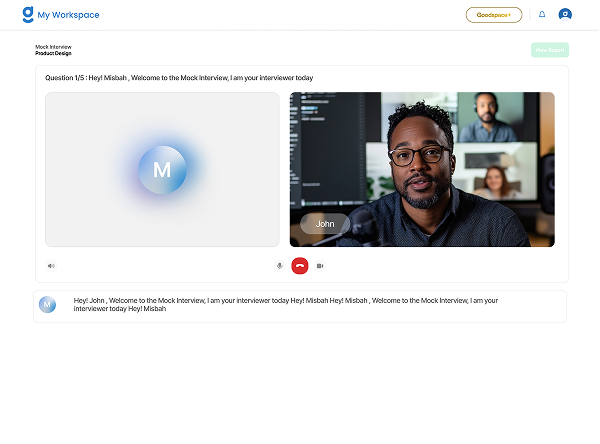Click the large M avatar tile

click(162, 170)
